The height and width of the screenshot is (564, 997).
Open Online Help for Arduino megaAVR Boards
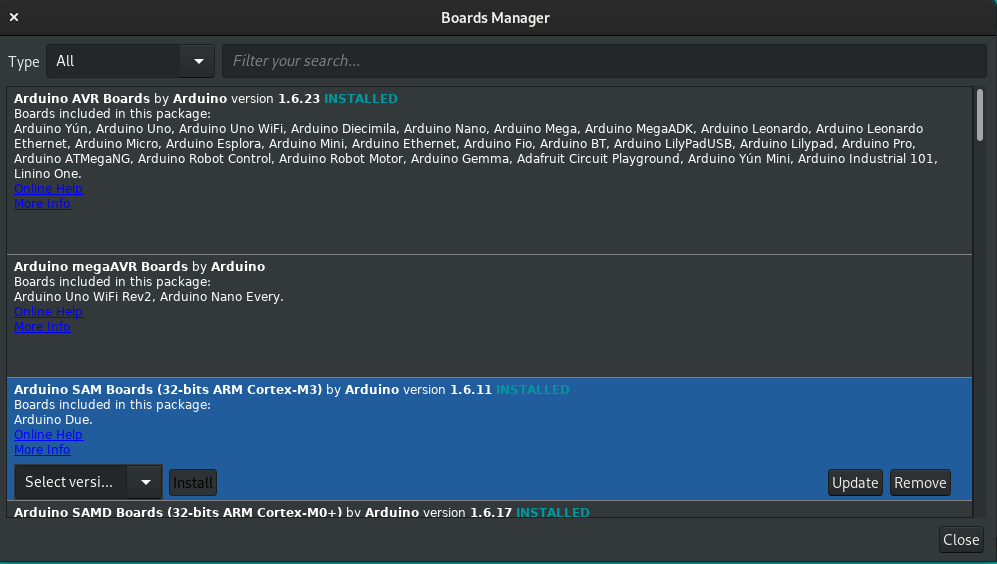pyautogui.click(x=48, y=312)
